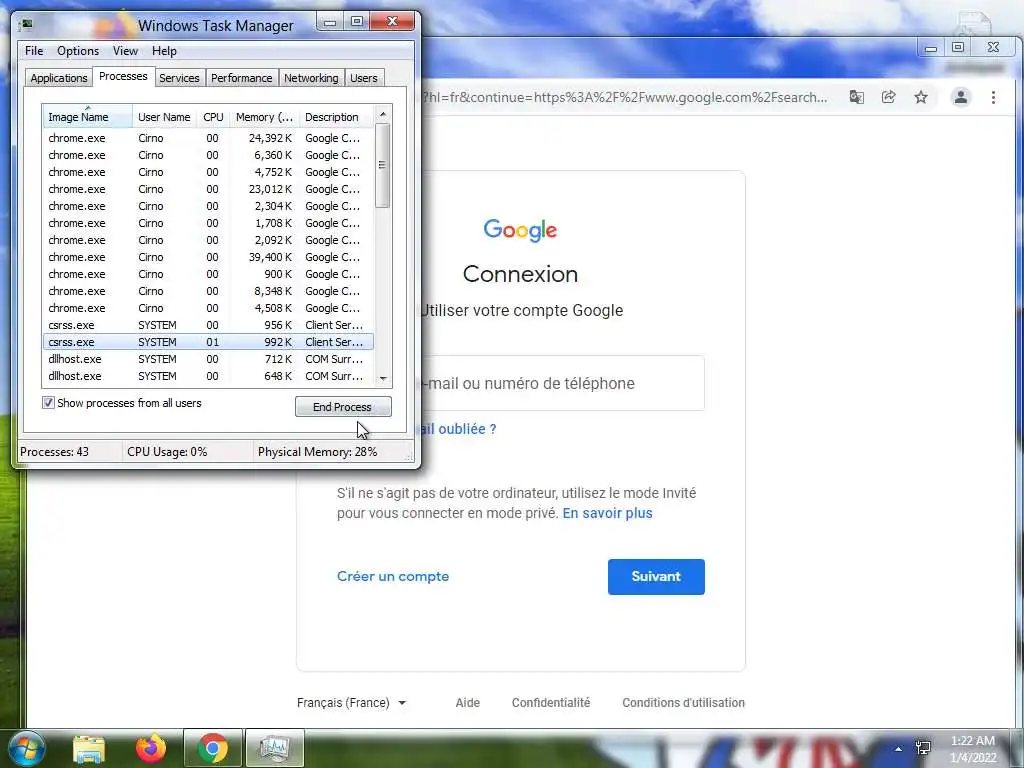The width and height of the screenshot is (1024, 768).
Task: Click the e-mail or phone input field
Action: [x=562, y=383]
